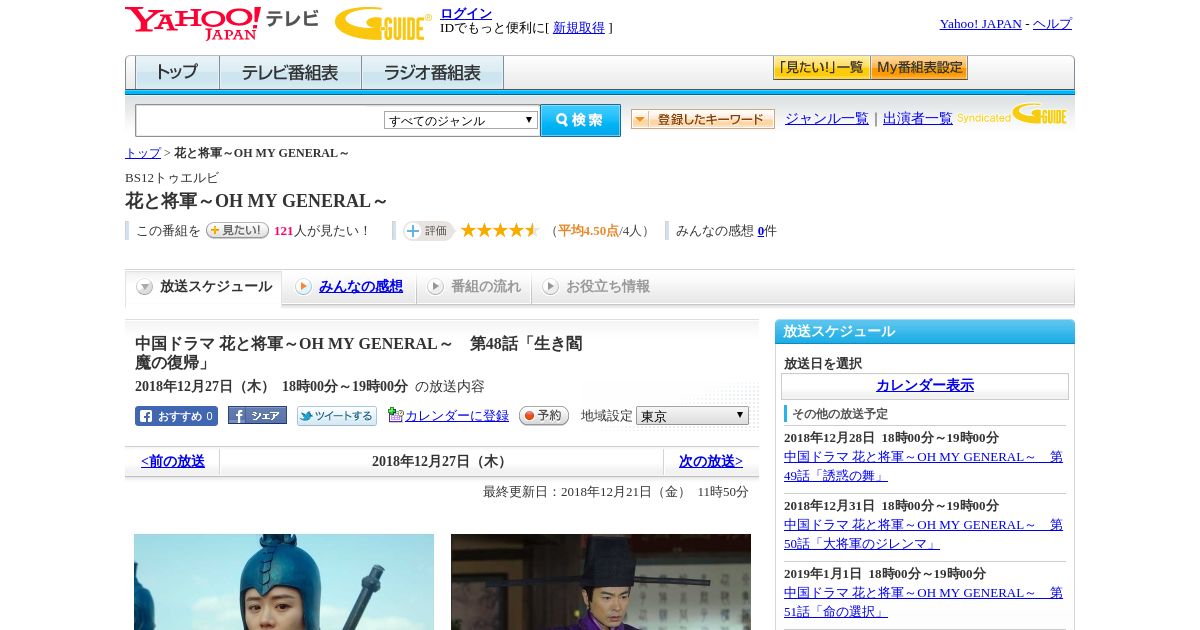Click the カレンダーに登録 link

click(x=457, y=416)
